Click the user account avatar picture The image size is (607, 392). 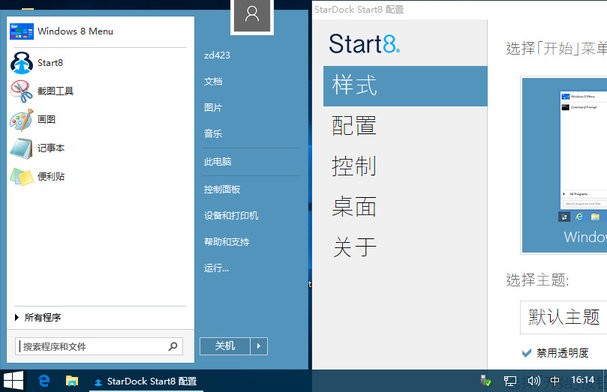pos(252,15)
